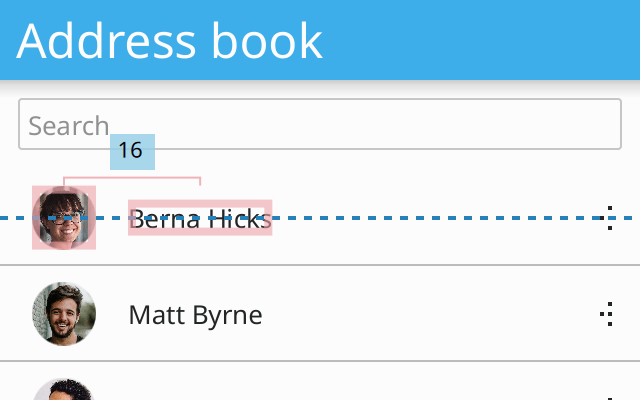The image size is (640, 400).
Task: Click the top dot of the third contact's menu
Action: (x=610, y=399)
